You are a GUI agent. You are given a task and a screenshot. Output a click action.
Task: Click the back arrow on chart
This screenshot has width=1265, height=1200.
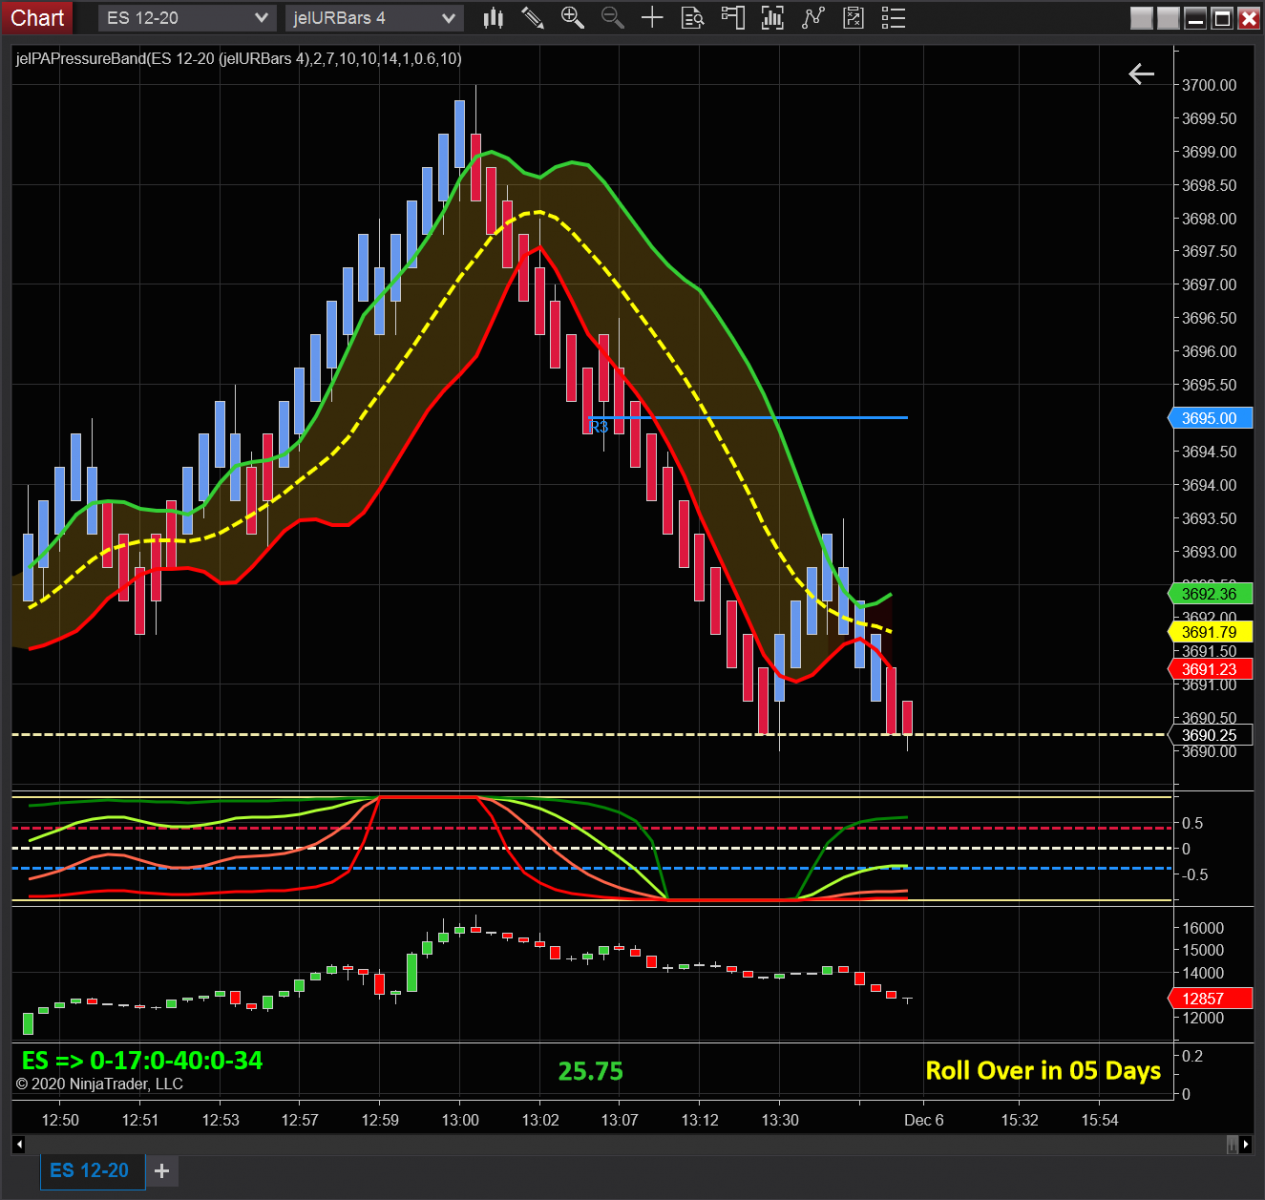[1141, 74]
